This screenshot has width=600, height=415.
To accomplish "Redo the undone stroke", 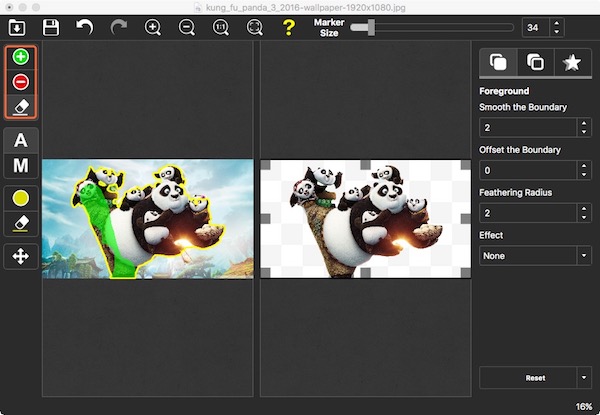I will click(119, 28).
